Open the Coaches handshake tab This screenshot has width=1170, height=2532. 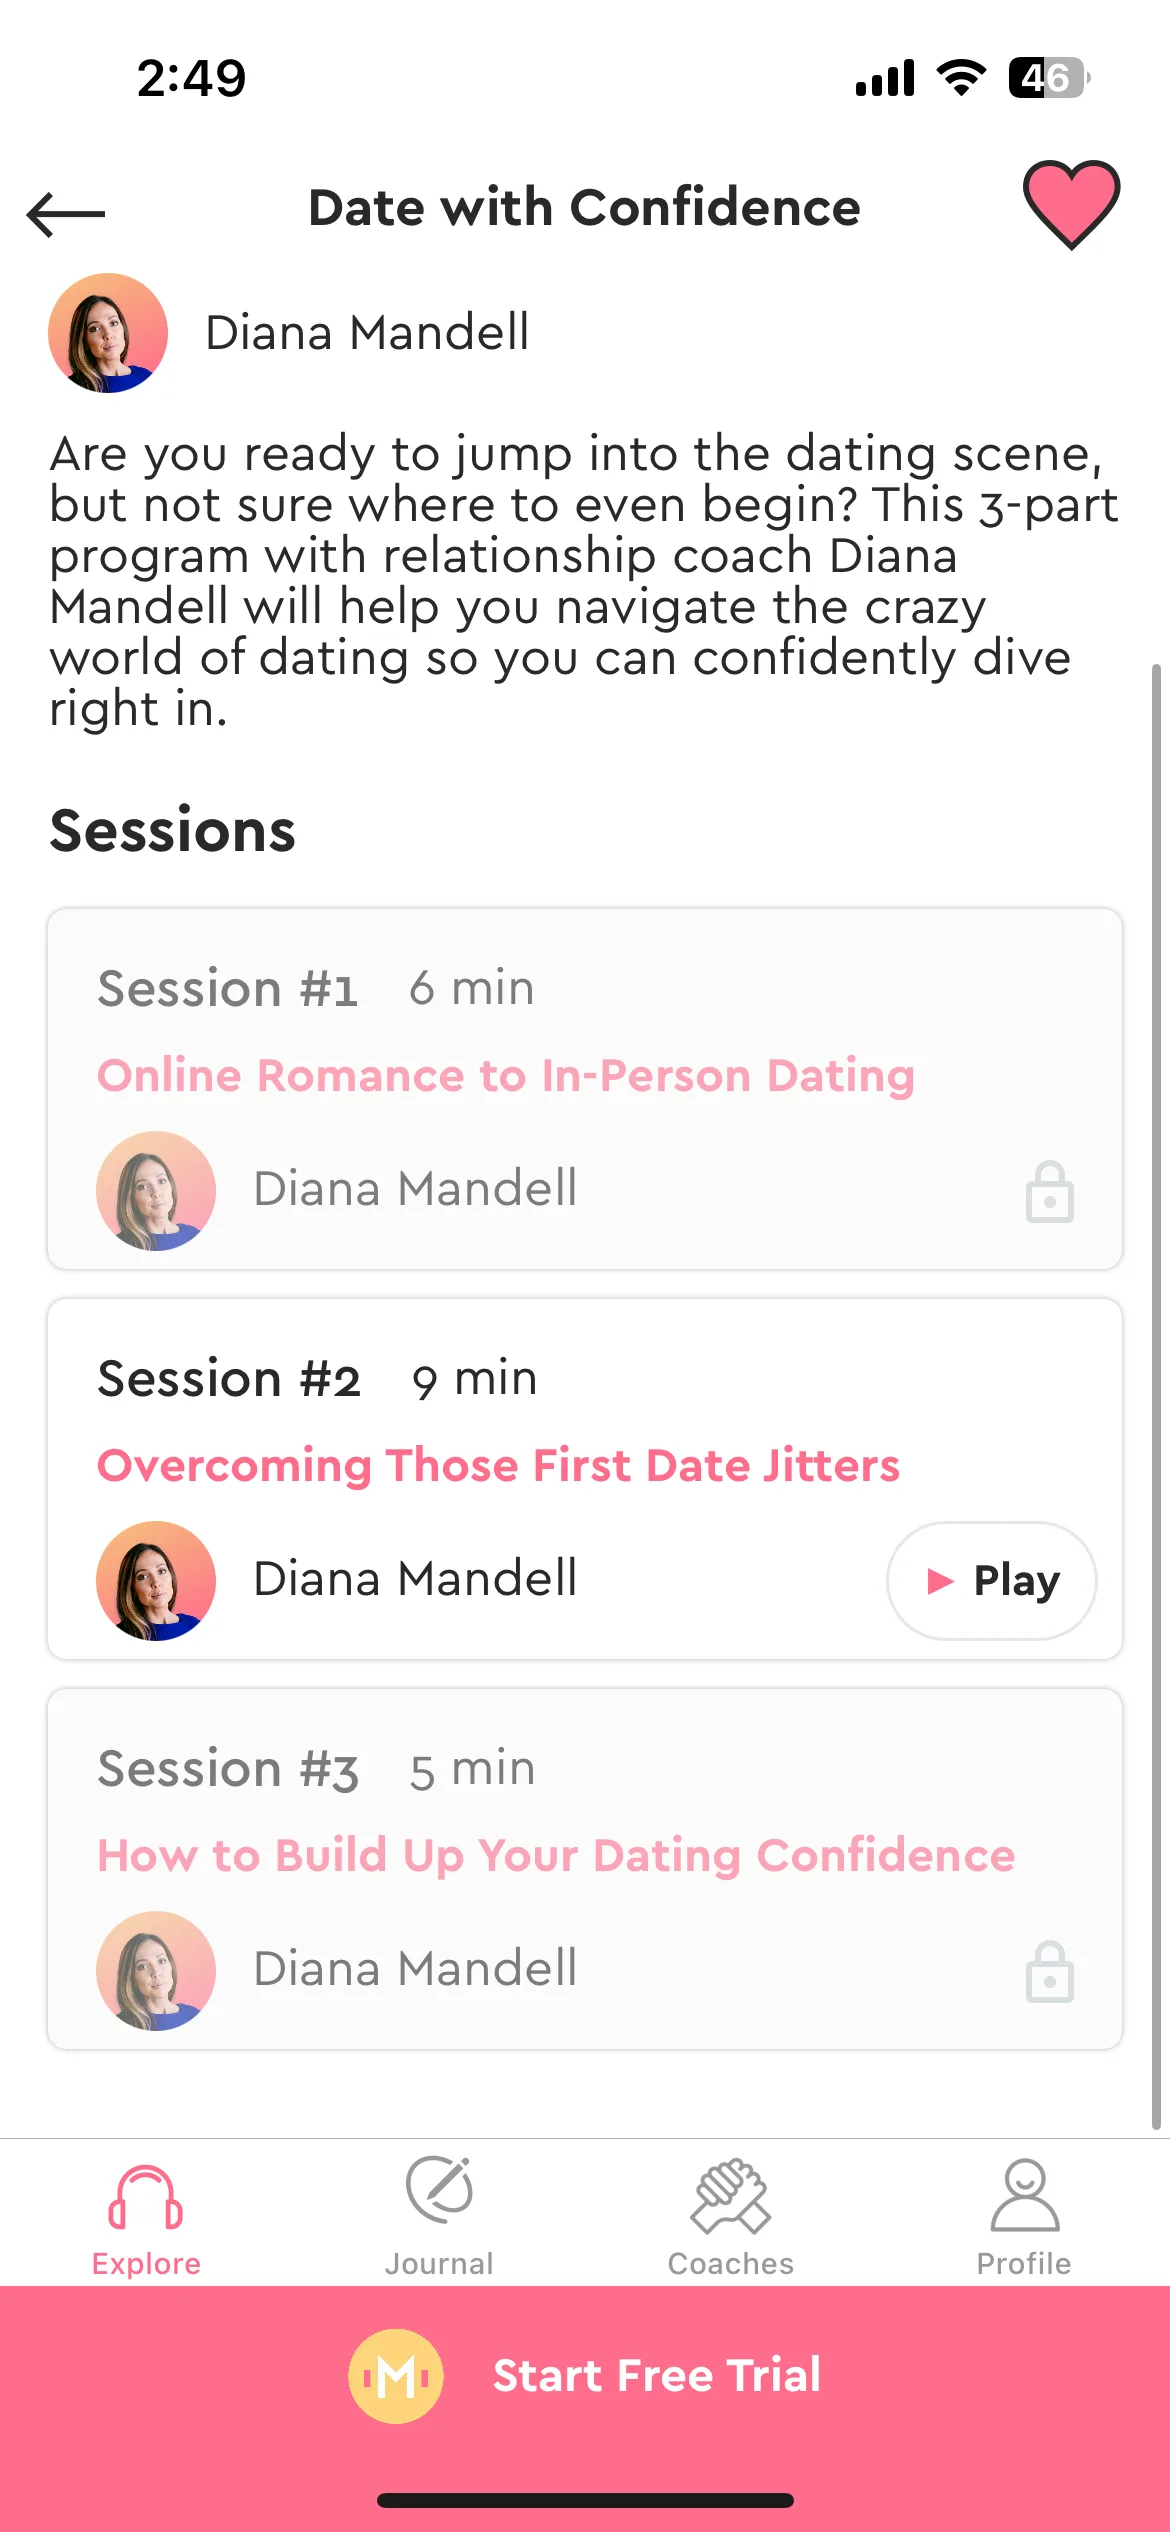[731, 2218]
